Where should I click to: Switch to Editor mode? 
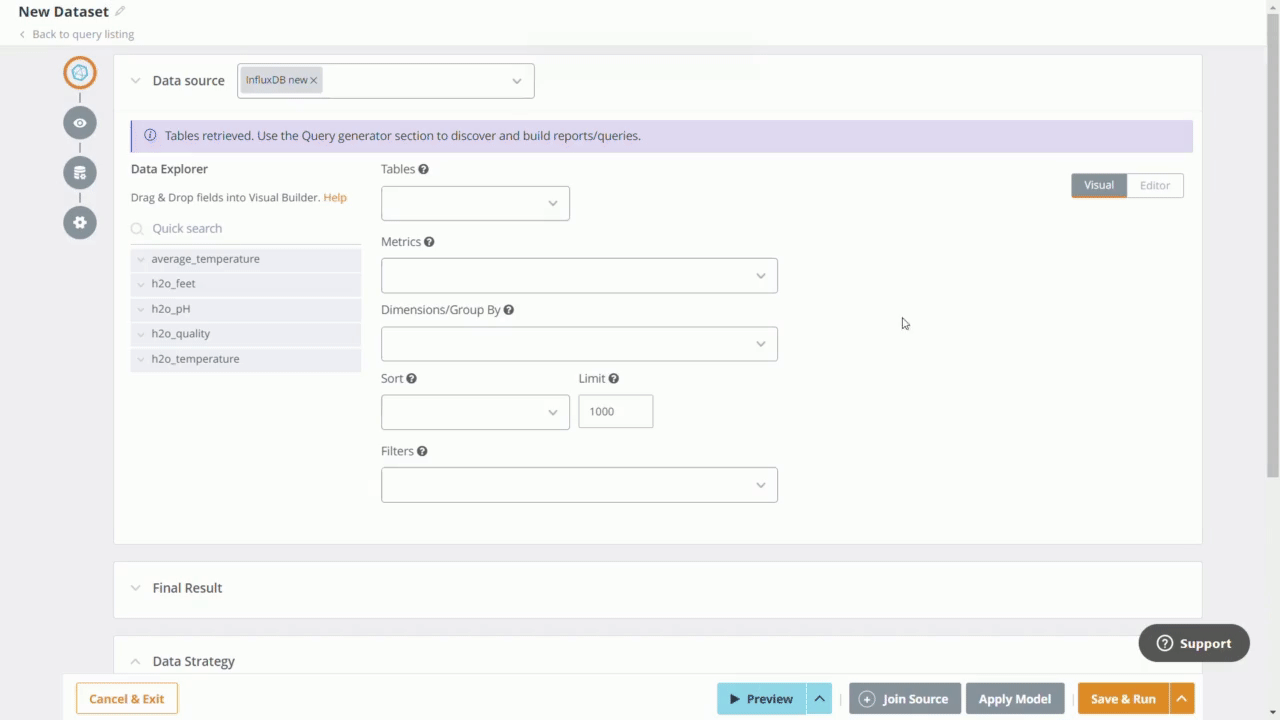click(x=1154, y=184)
